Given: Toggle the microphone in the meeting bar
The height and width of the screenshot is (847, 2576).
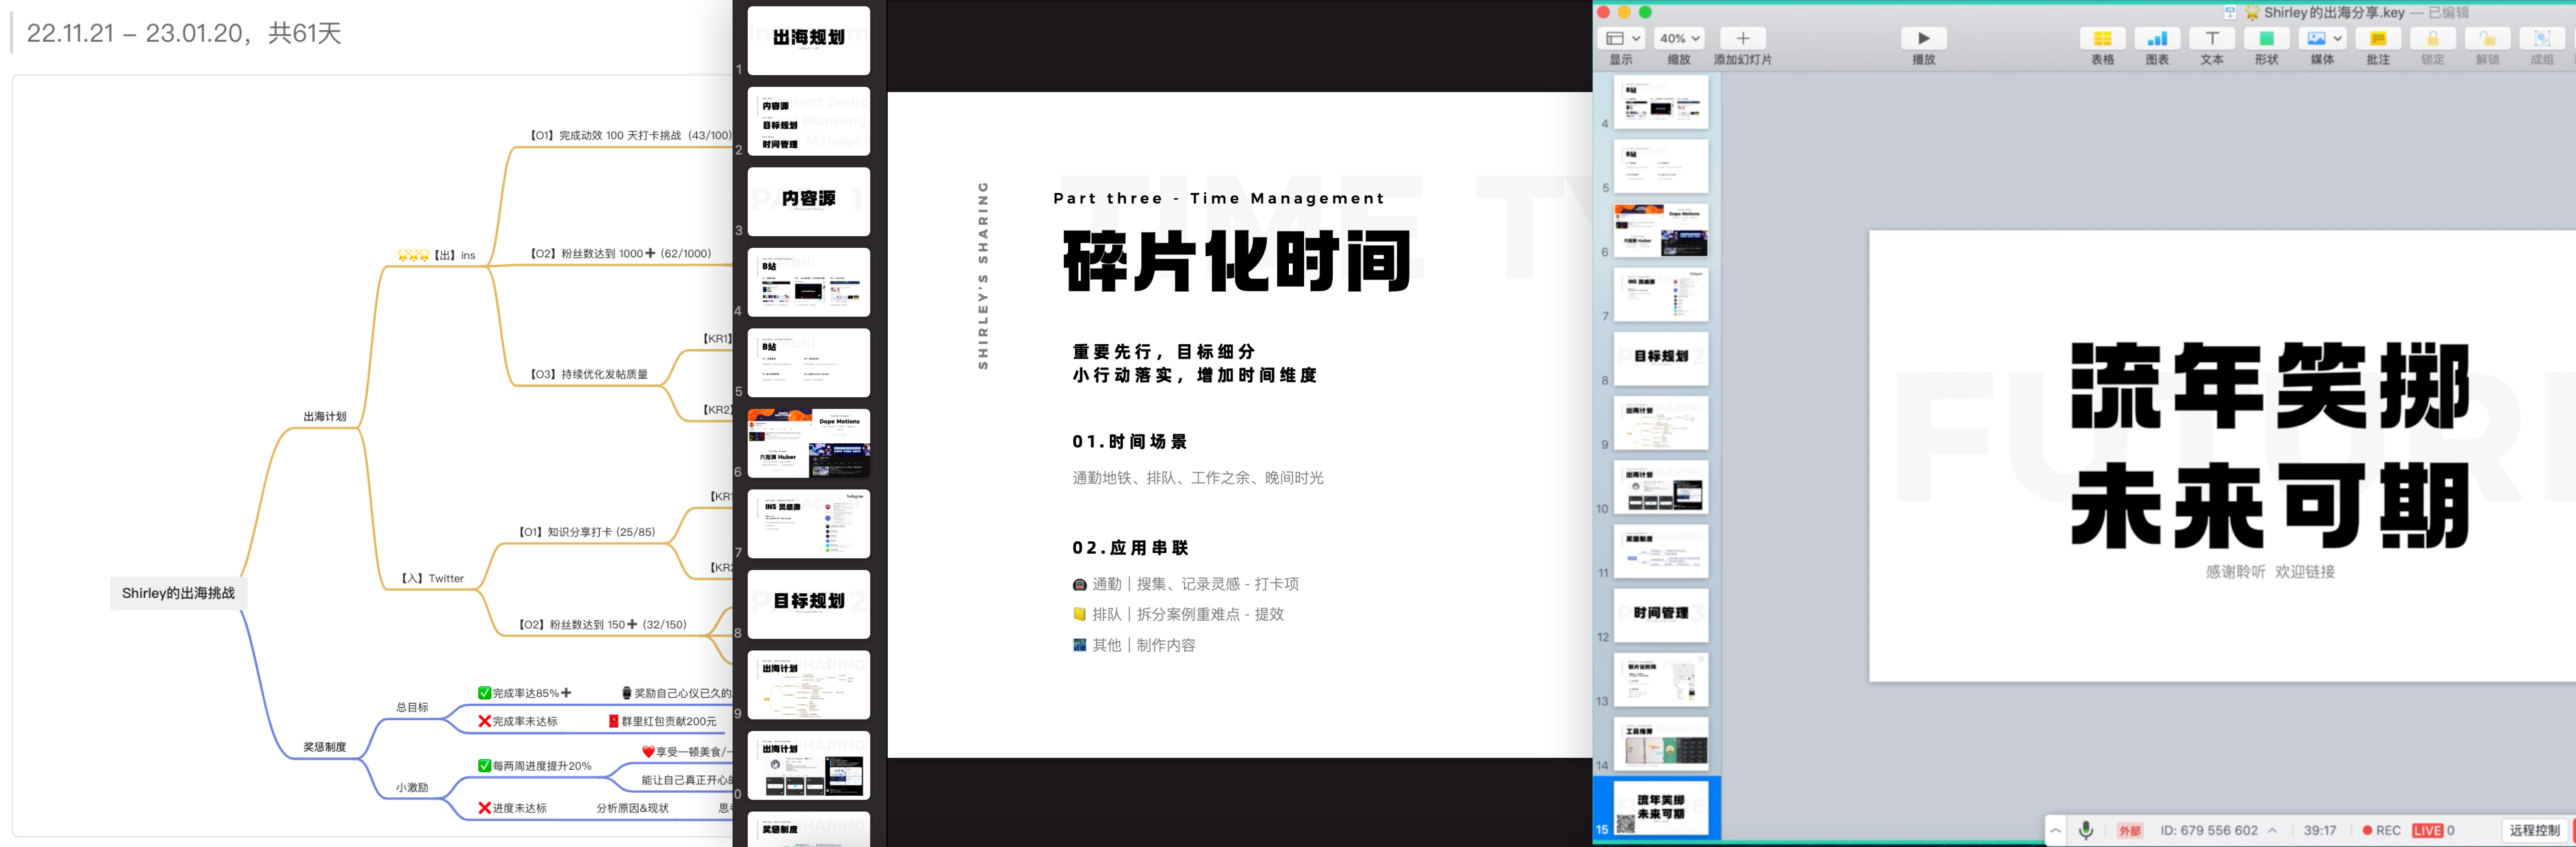Looking at the screenshot, I should [2086, 830].
